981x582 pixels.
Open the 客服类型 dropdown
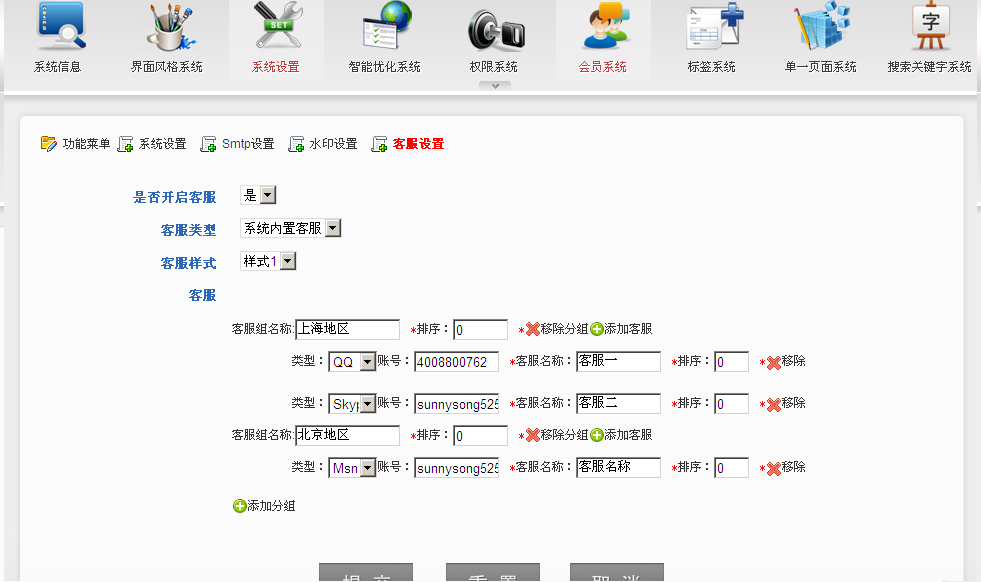pos(333,229)
